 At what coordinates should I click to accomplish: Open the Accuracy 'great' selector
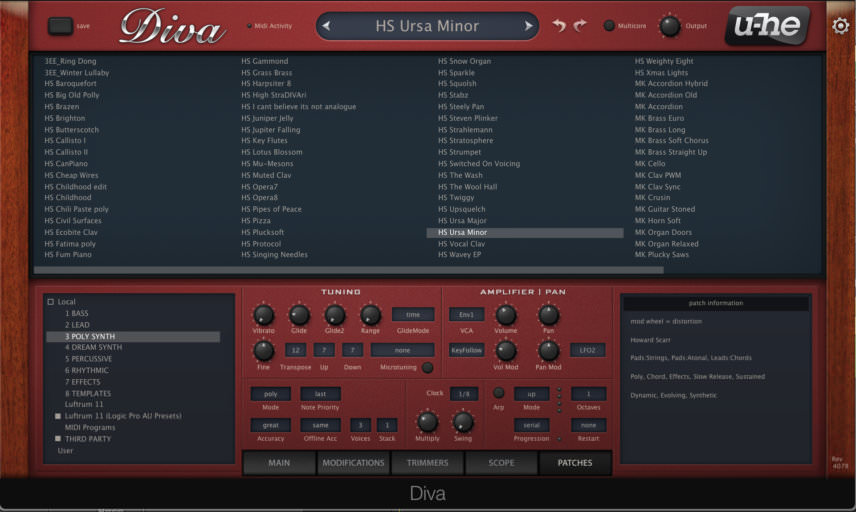271,425
